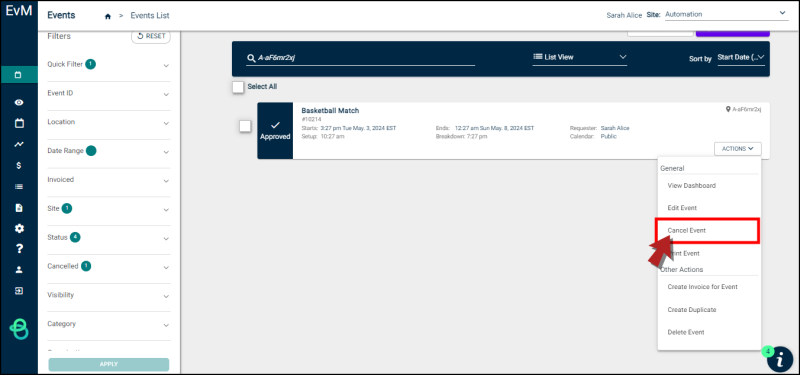Check the Select All checkbox
This screenshot has height=375, width=800.
point(238,87)
